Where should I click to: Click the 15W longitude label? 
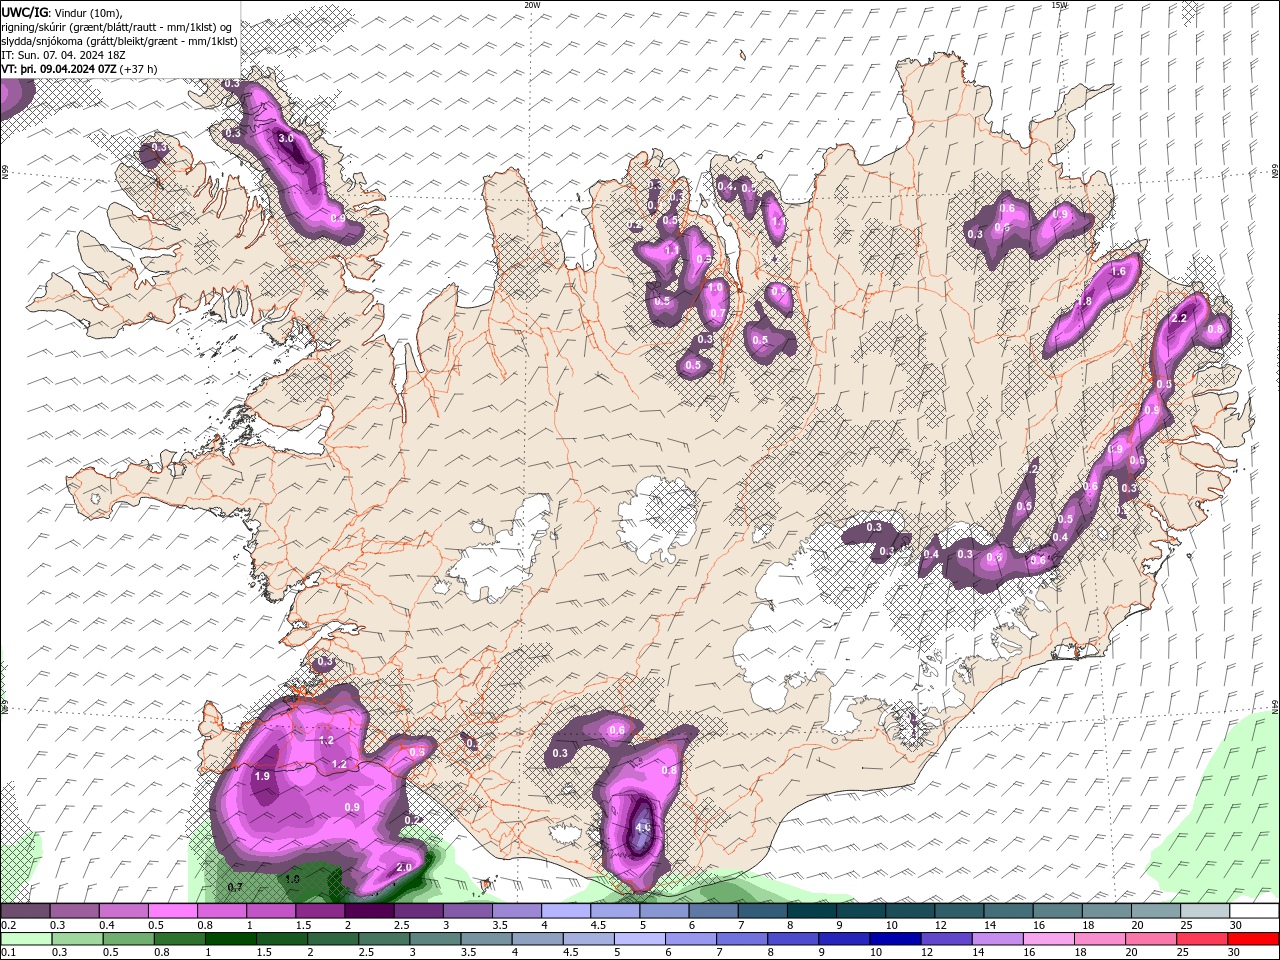(x=1059, y=5)
